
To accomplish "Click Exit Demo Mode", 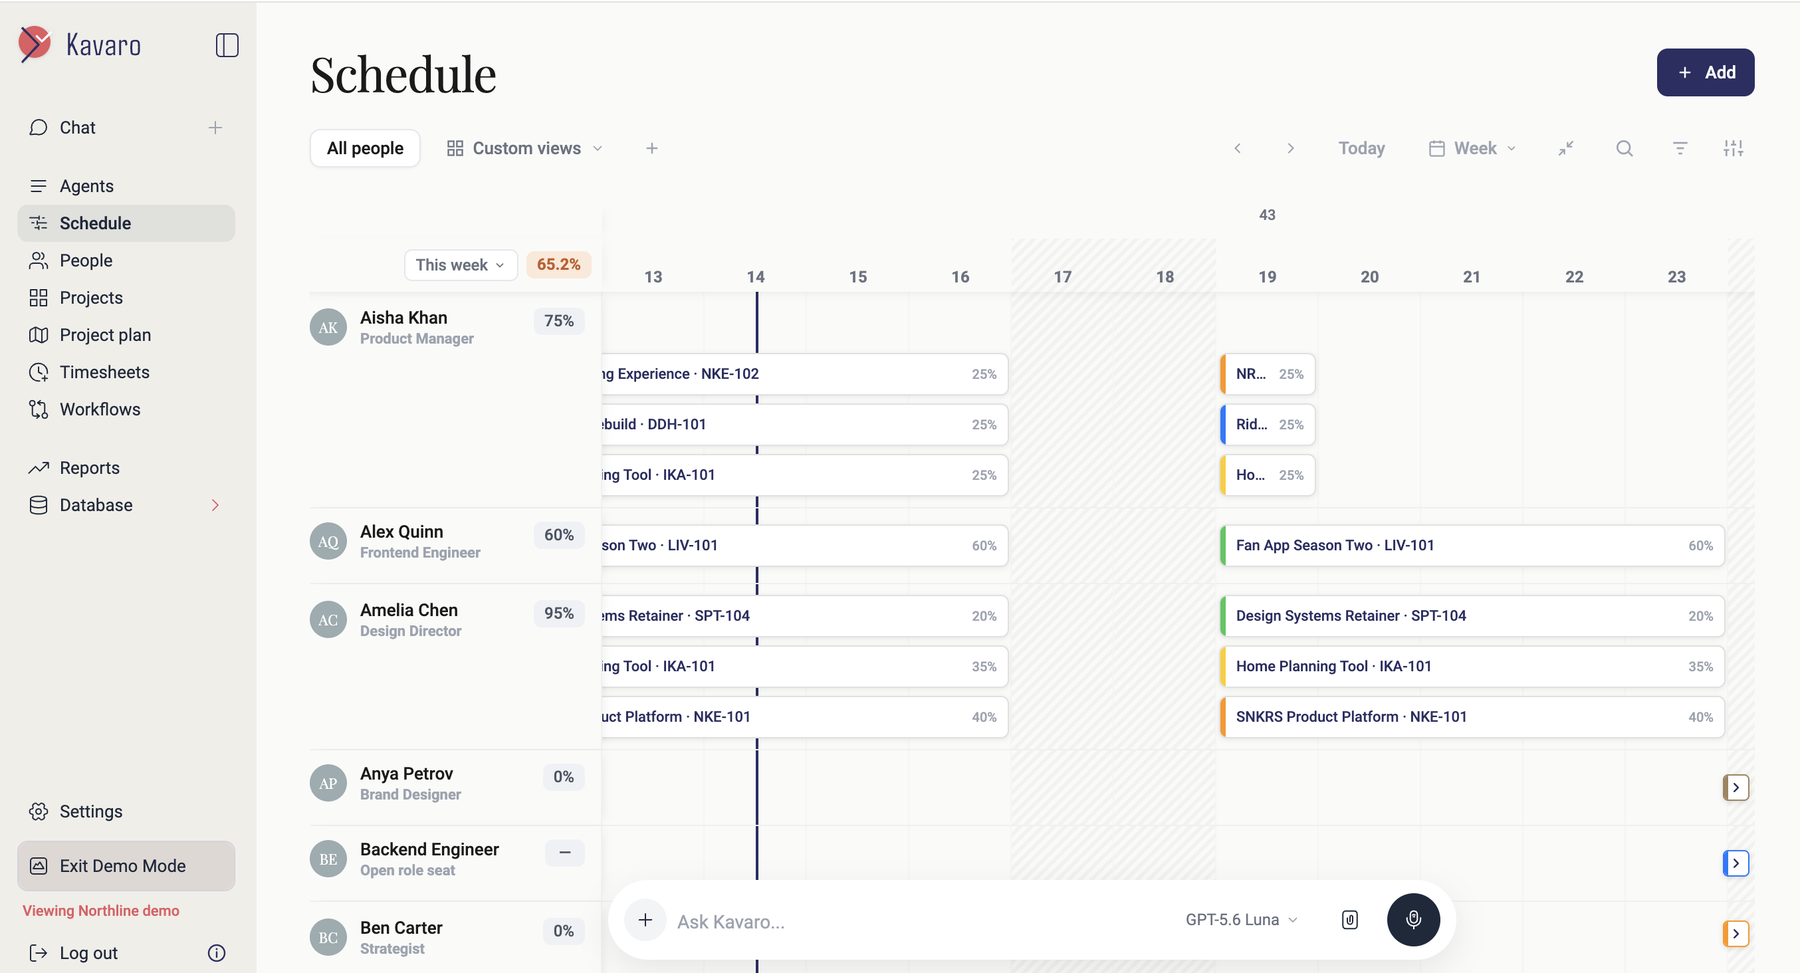I will pyautogui.click(x=126, y=866).
